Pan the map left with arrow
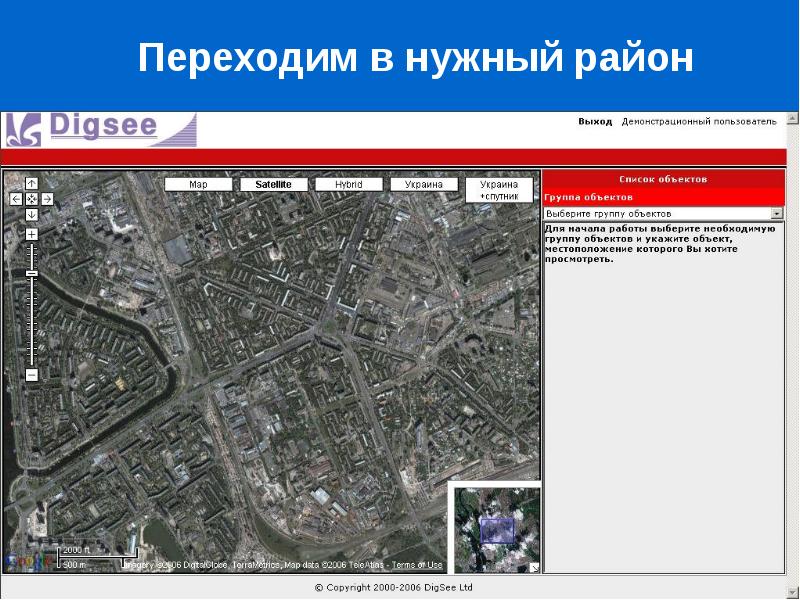 pos(16,199)
